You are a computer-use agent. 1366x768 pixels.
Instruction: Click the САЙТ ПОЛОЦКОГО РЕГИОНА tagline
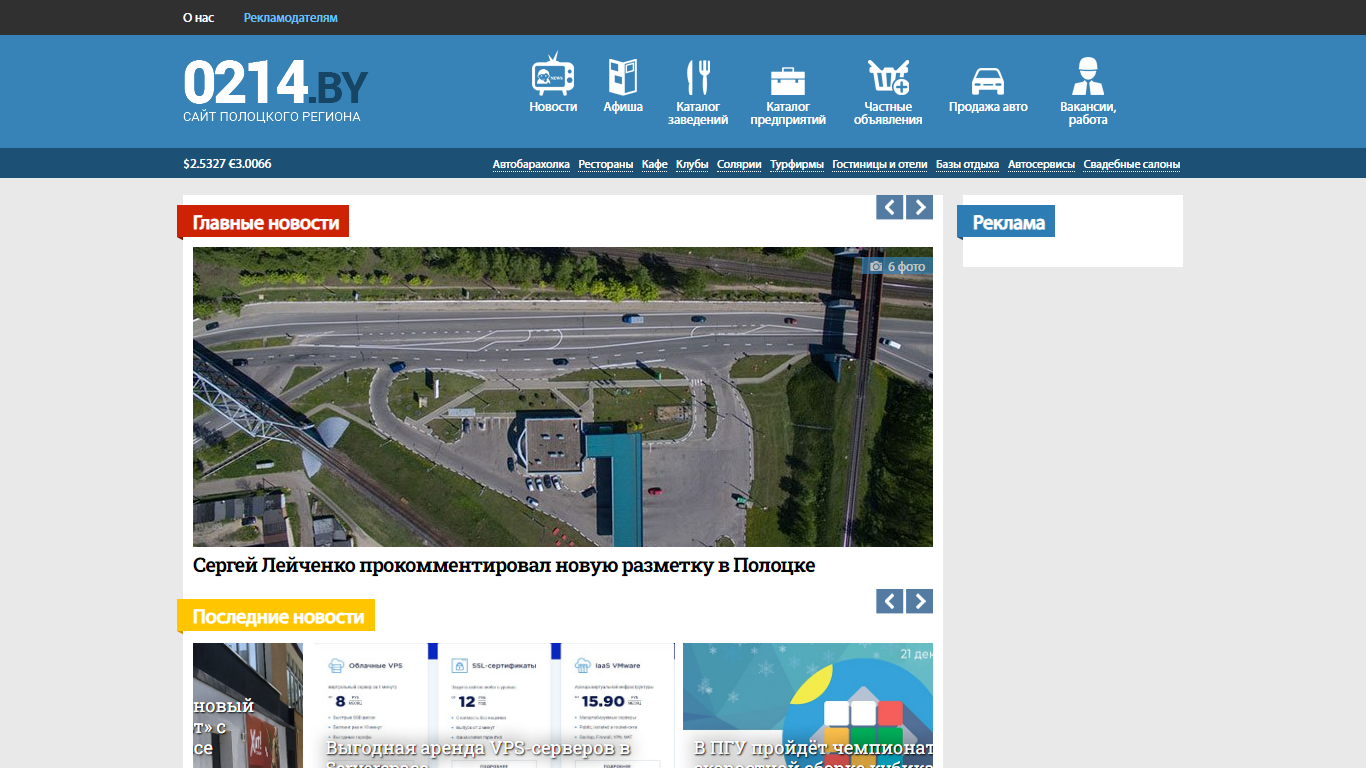pos(272,117)
